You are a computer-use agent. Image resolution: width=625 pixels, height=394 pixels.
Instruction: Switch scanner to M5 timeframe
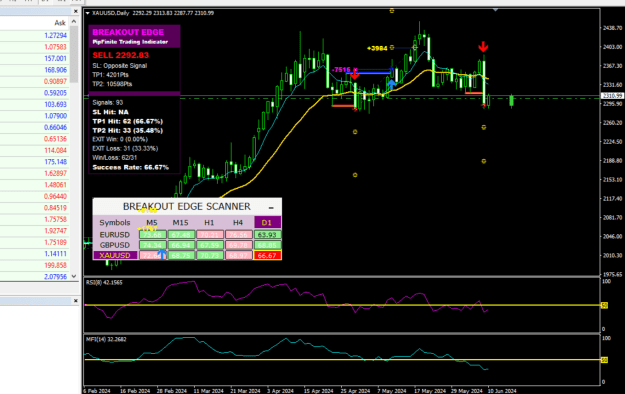(152, 223)
